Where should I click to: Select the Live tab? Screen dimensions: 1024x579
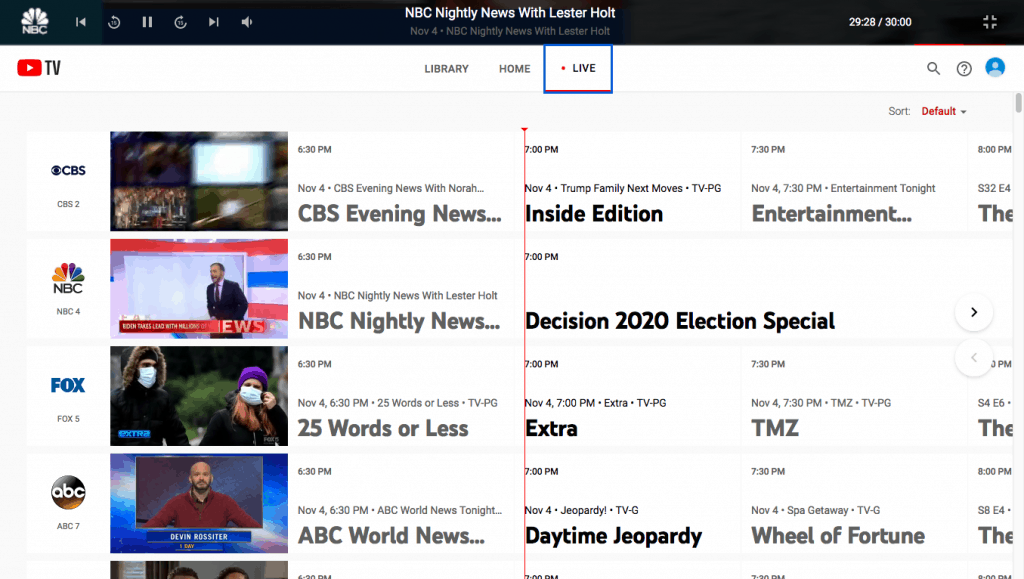click(578, 69)
